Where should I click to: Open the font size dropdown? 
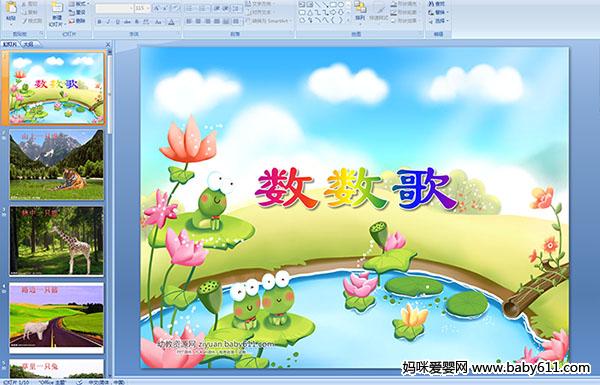click(148, 8)
